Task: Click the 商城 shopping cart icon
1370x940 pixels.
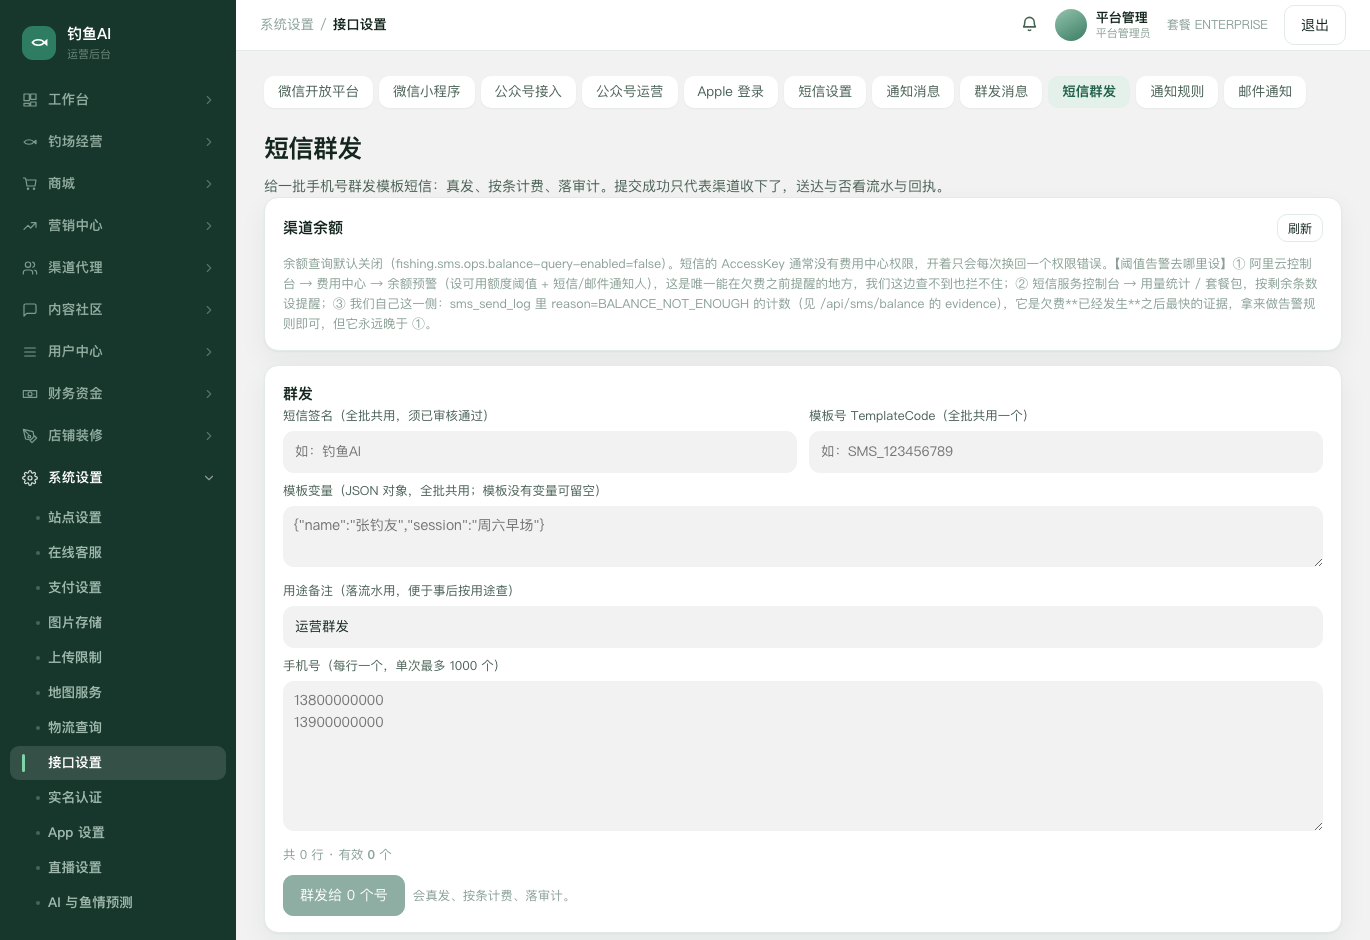Action: pos(30,184)
